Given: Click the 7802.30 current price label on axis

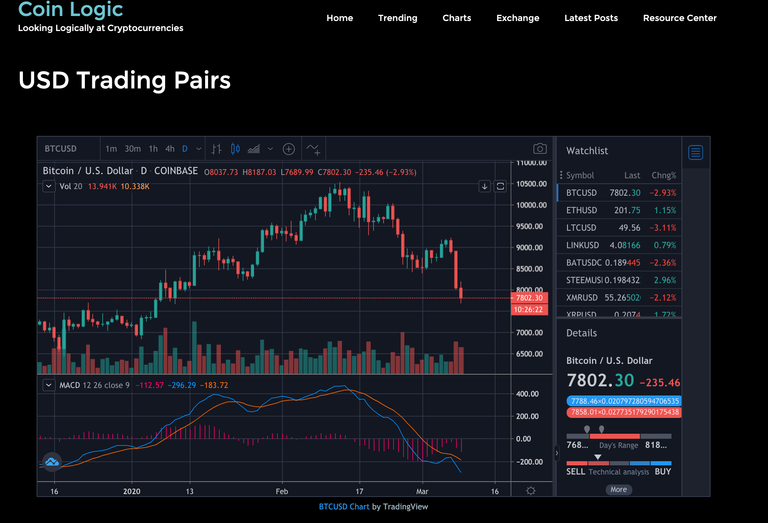Looking at the screenshot, I should coord(529,298).
